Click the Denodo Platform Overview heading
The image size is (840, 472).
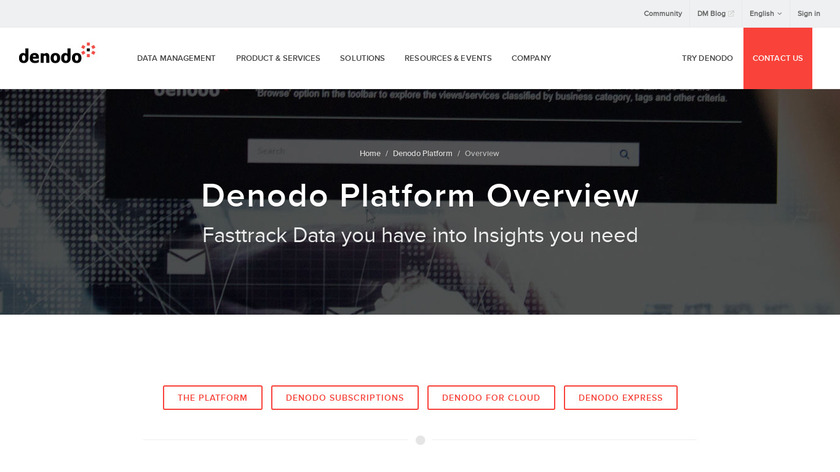(420, 196)
